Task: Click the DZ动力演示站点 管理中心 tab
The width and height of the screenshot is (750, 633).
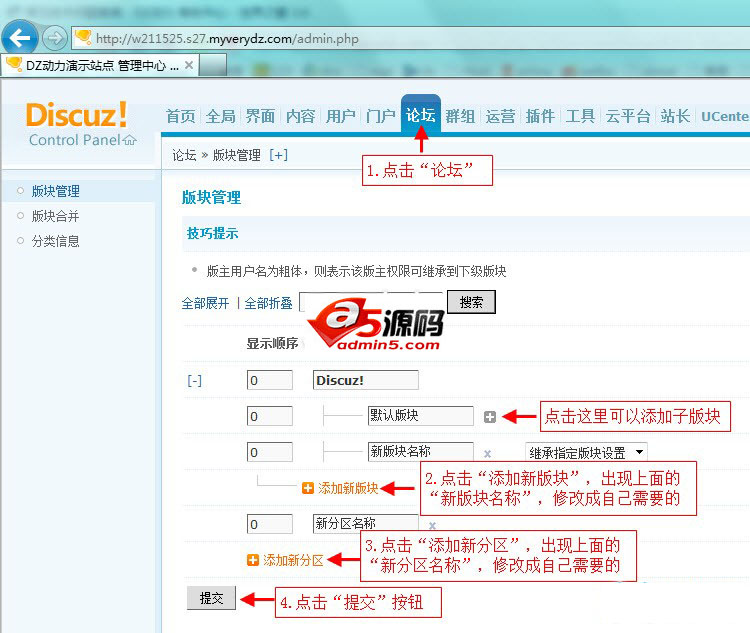Action: [x=99, y=65]
